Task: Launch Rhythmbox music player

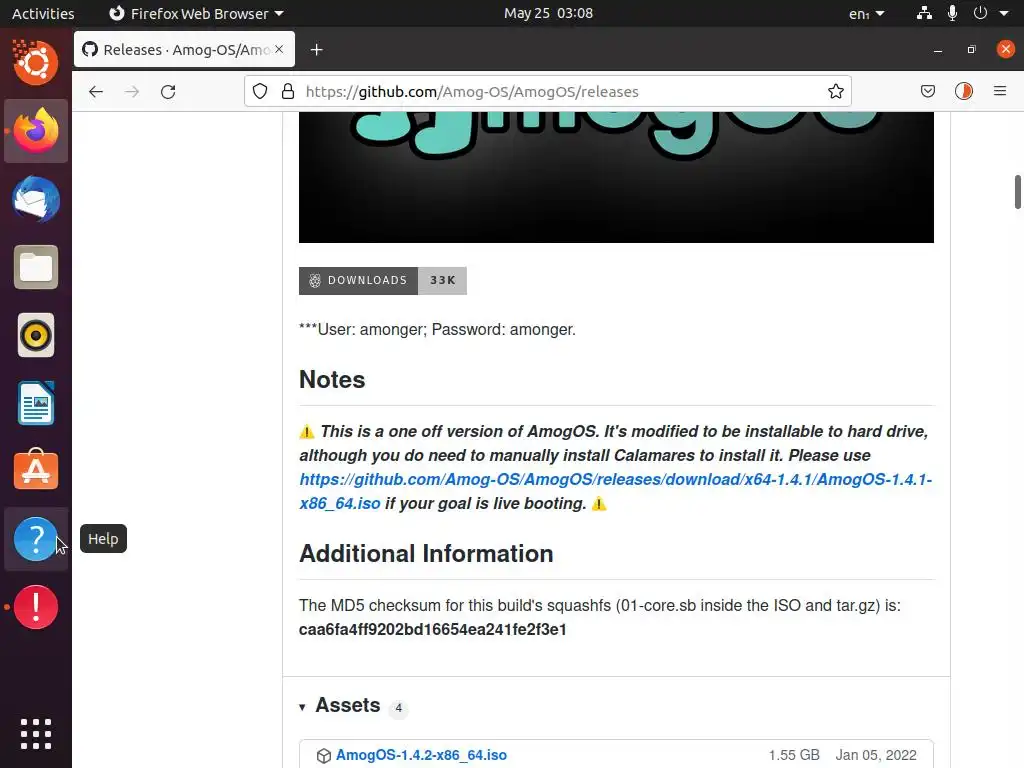Action: click(36, 336)
